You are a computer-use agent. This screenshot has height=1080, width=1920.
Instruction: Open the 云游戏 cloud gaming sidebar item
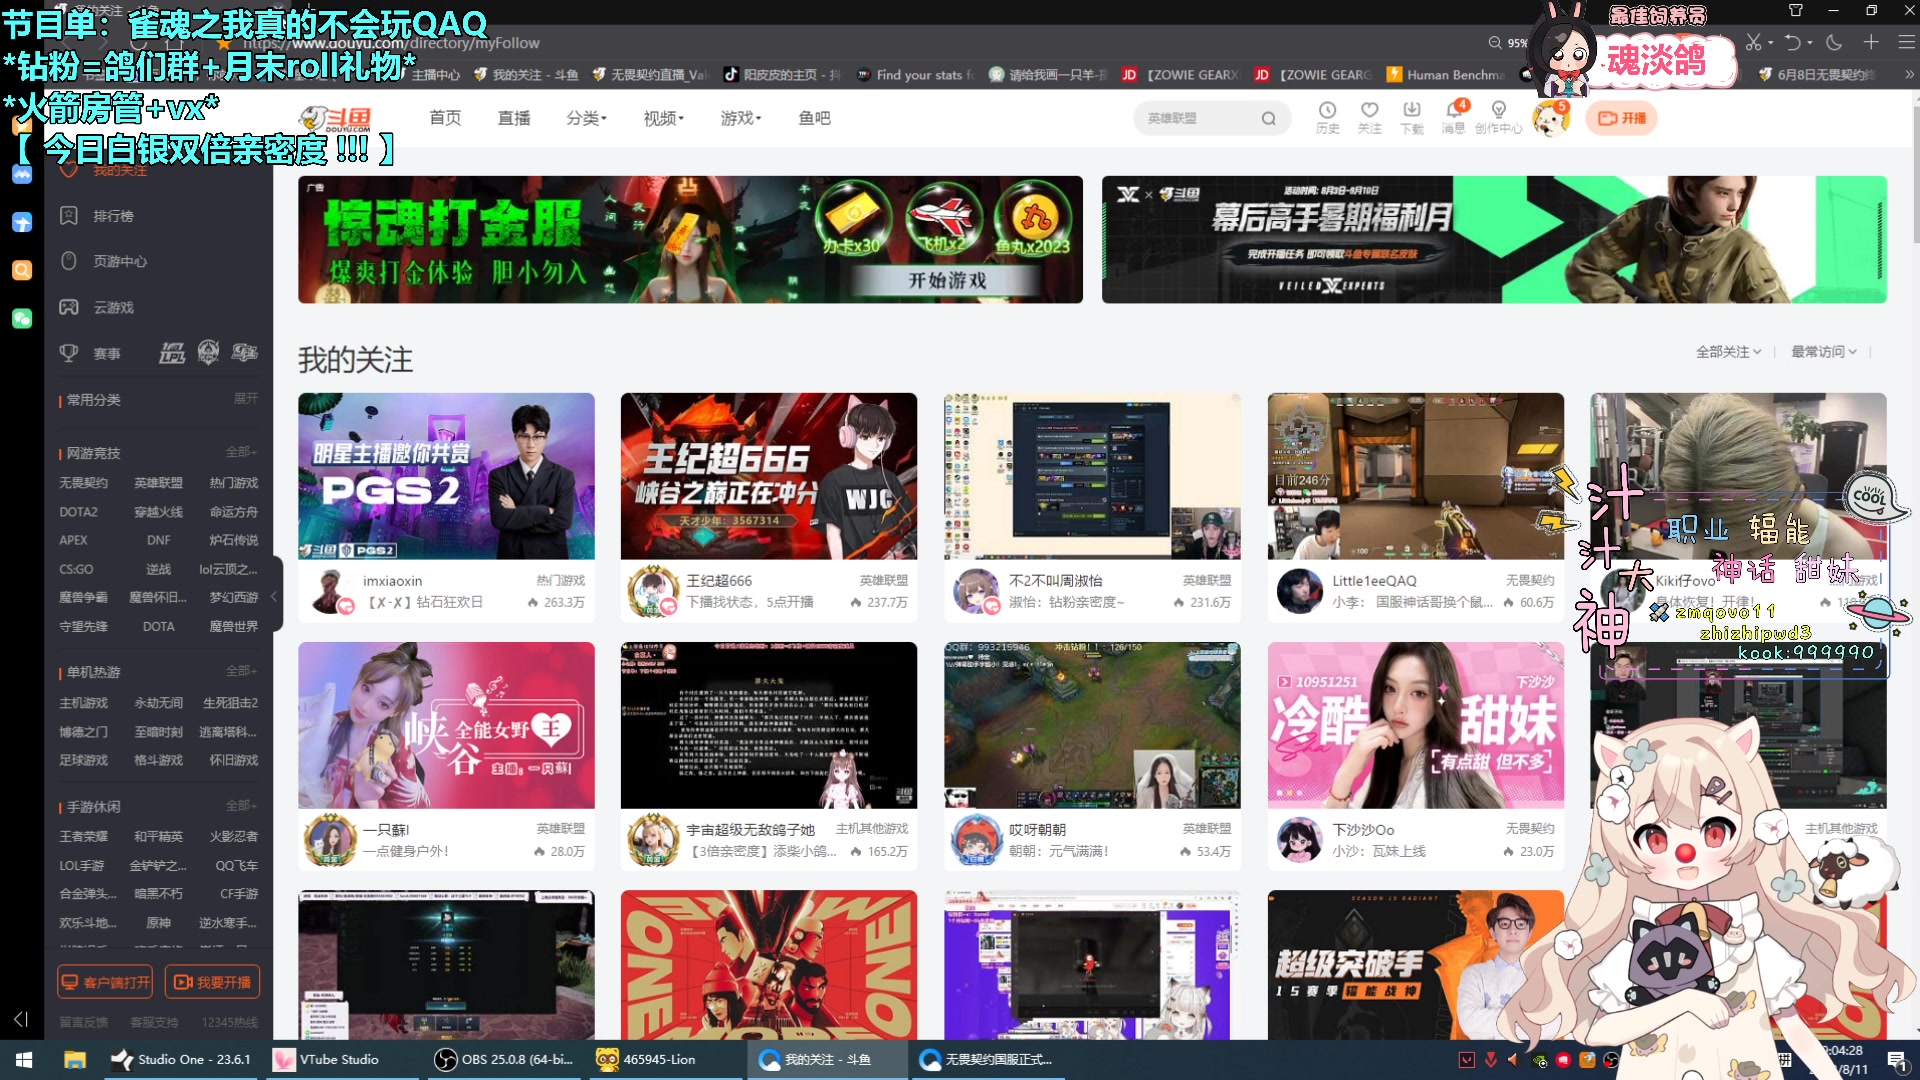point(113,307)
